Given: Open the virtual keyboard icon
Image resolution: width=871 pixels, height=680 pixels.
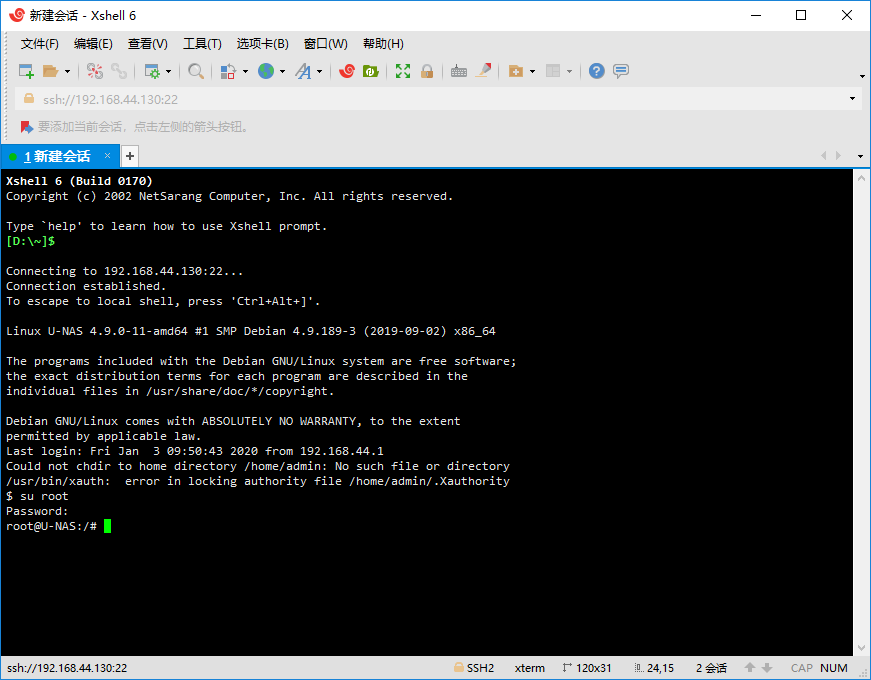Looking at the screenshot, I should [458, 71].
